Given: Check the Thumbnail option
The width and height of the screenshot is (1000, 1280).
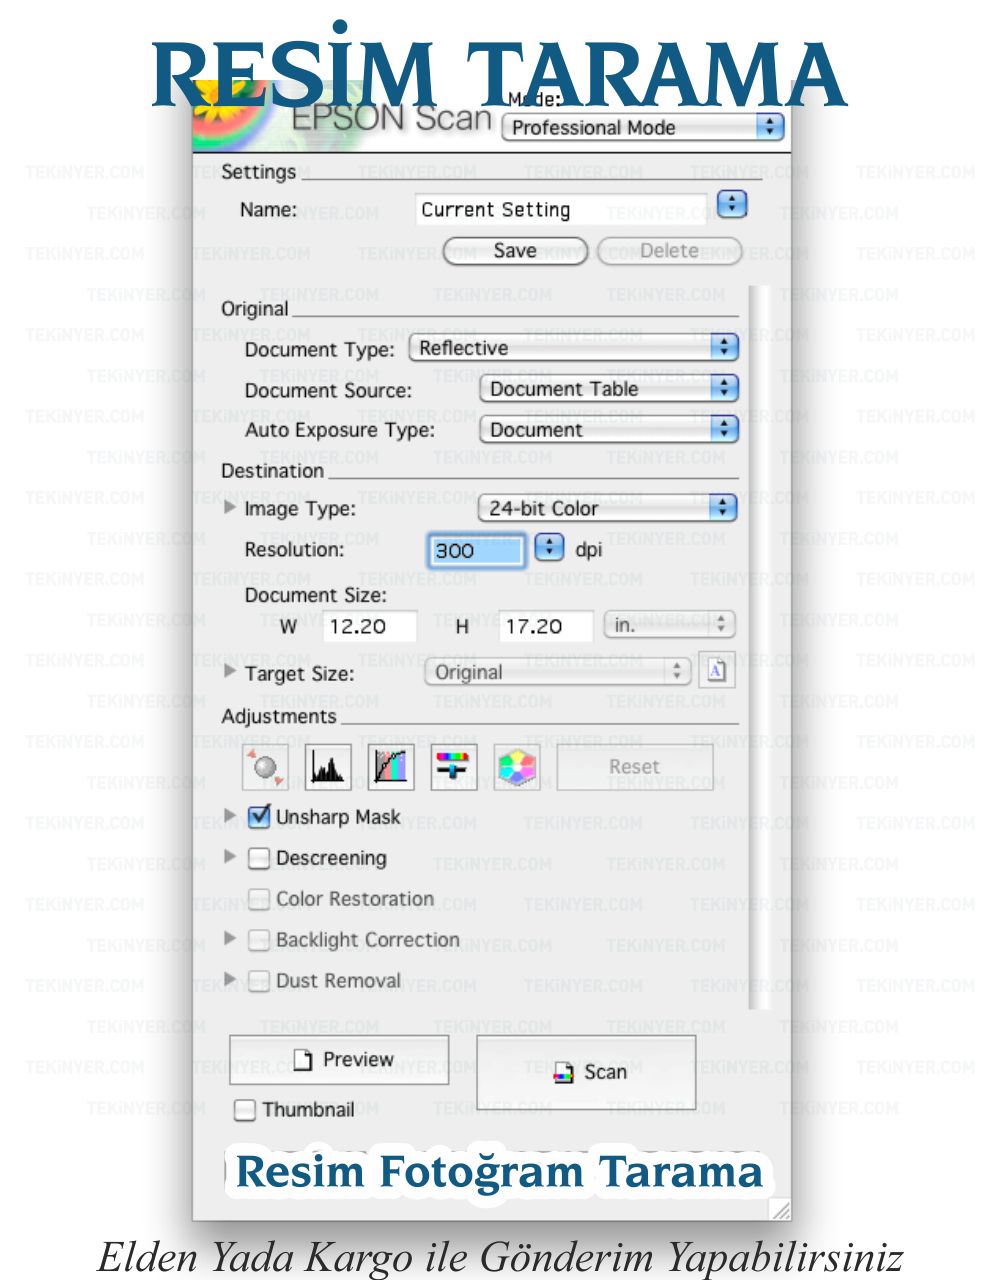Looking at the screenshot, I should coord(245,1110).
